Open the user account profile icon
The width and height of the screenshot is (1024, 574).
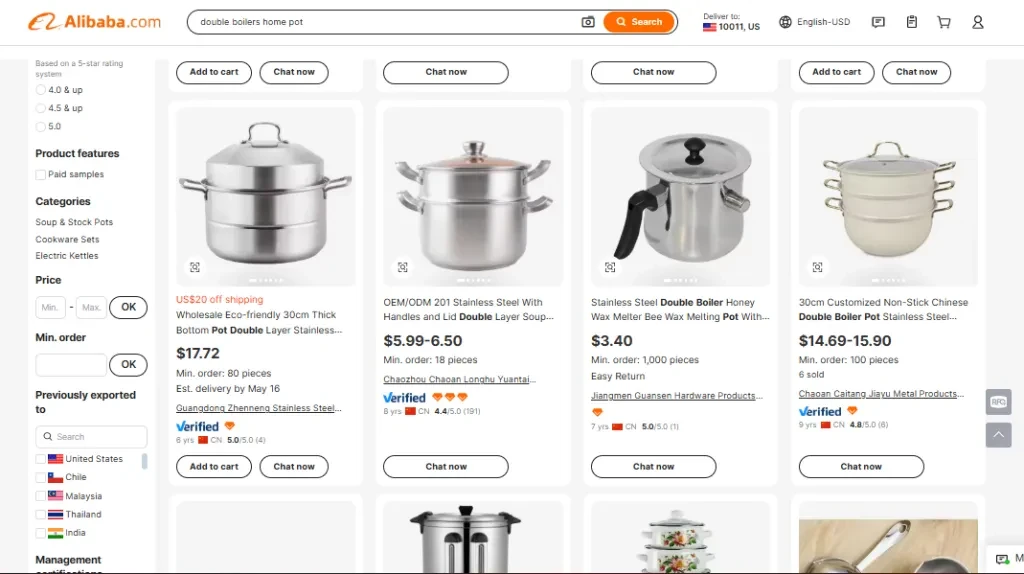978,22
